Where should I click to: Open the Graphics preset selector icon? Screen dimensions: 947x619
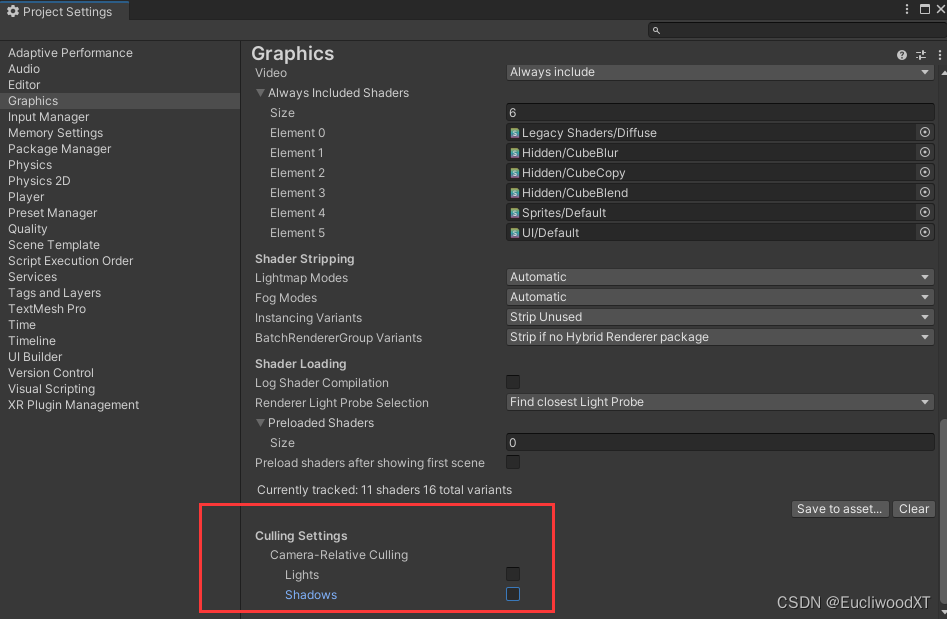coord(920,55)
